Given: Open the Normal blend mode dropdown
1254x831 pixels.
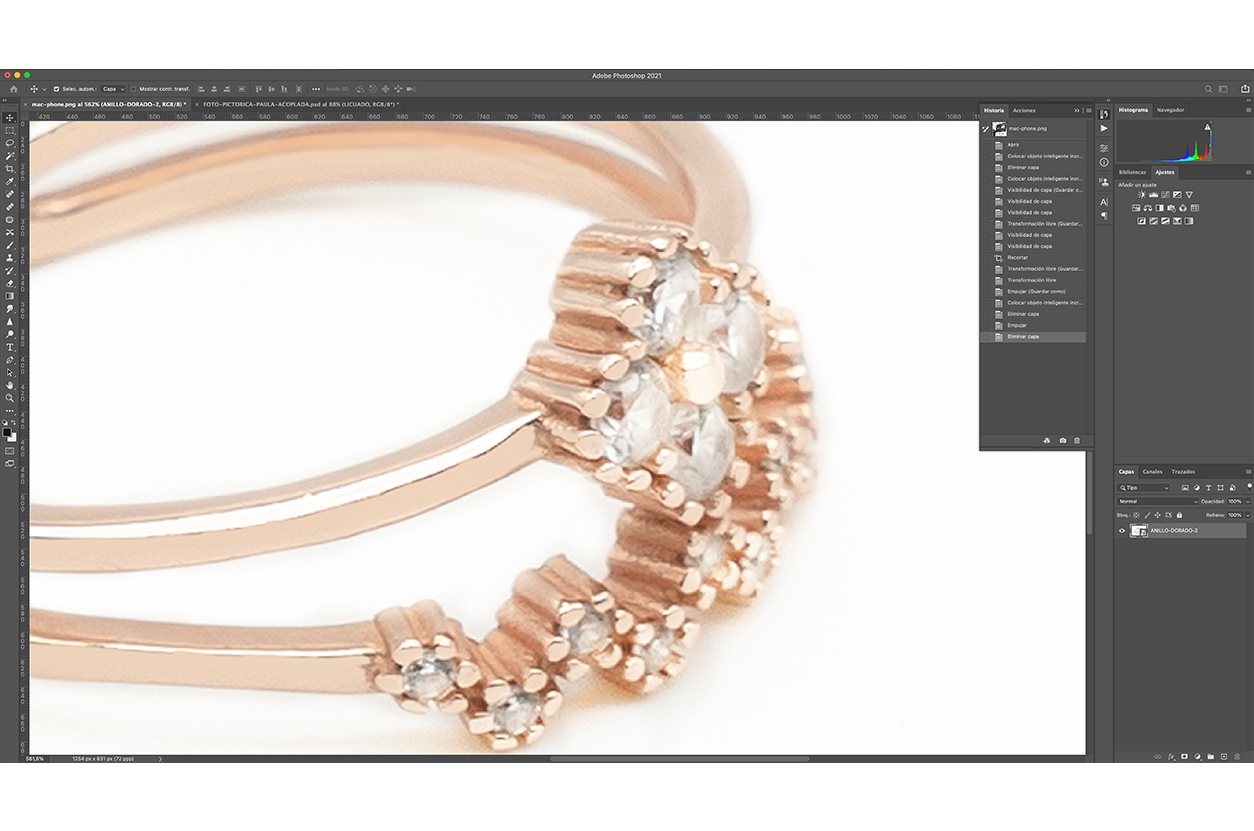Looking at the screenshot, I should coord(1158,501).
